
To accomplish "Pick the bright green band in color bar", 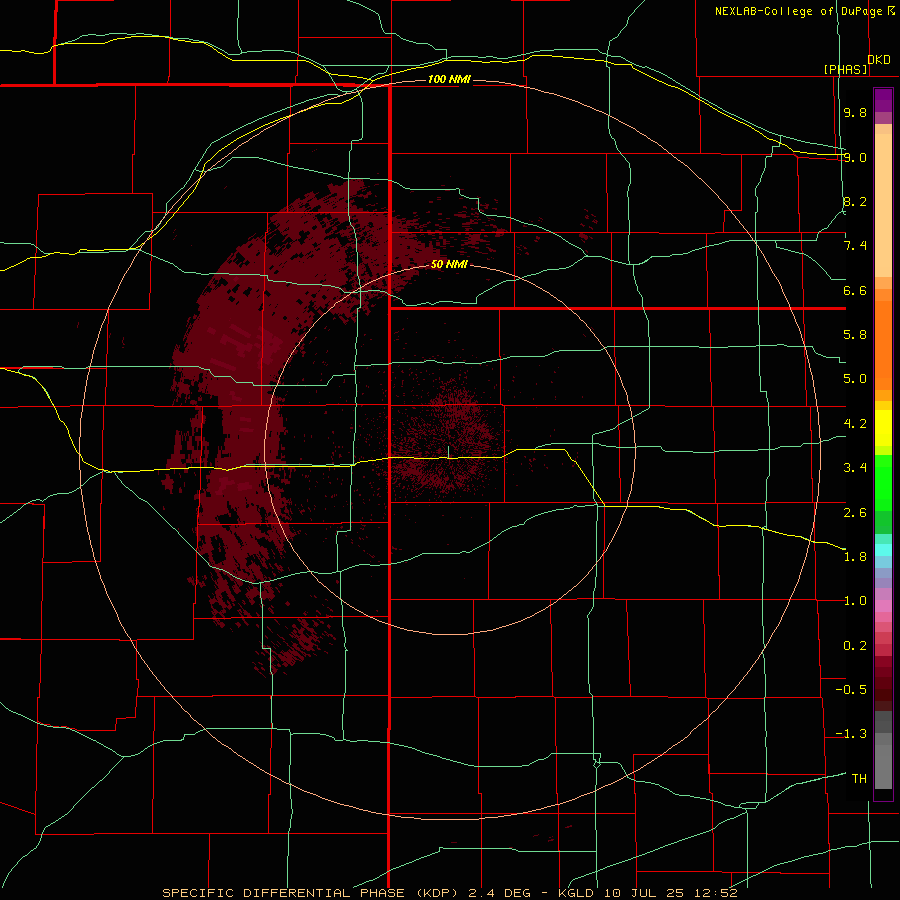I will pos(883,482).
